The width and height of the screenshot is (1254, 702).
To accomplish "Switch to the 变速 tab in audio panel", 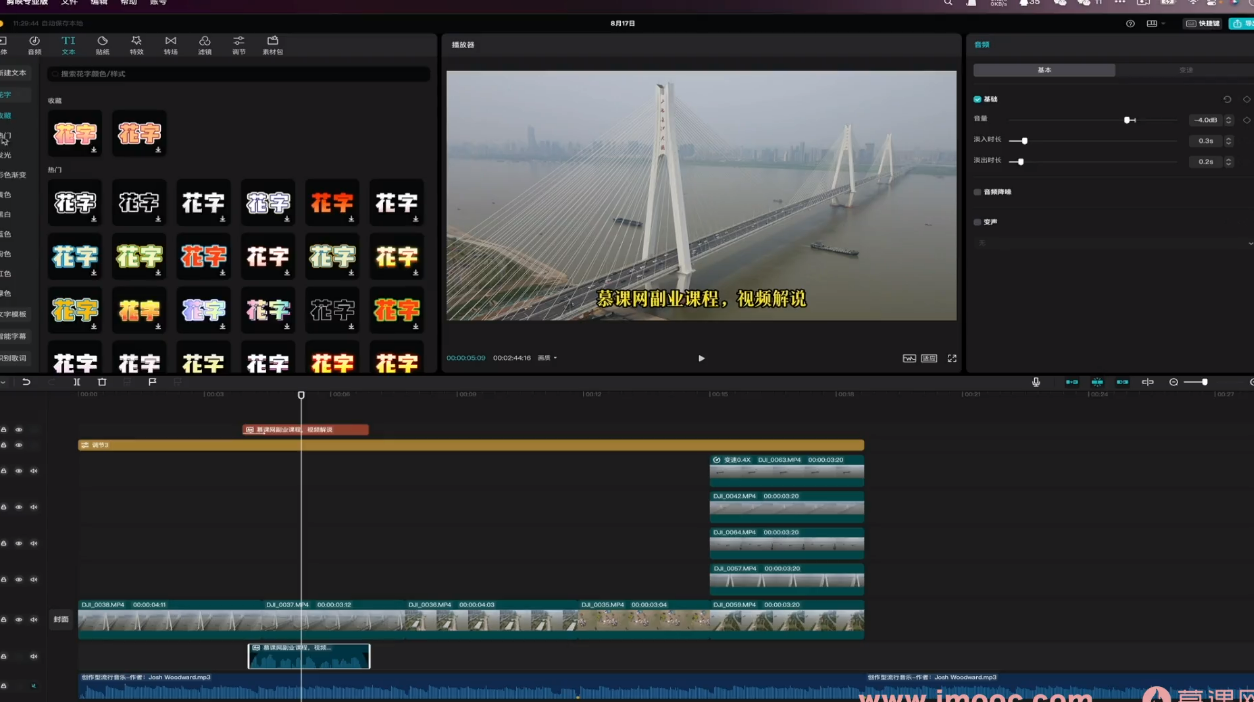I will (1186, 71).
